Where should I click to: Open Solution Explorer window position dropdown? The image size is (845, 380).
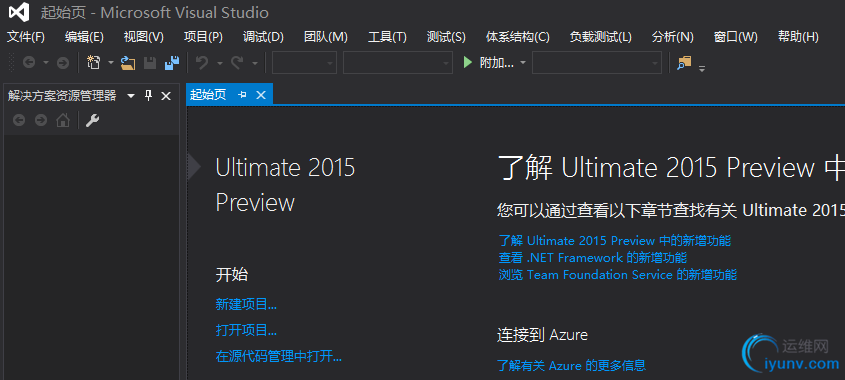pyautogui.click(x=131, y=96)
